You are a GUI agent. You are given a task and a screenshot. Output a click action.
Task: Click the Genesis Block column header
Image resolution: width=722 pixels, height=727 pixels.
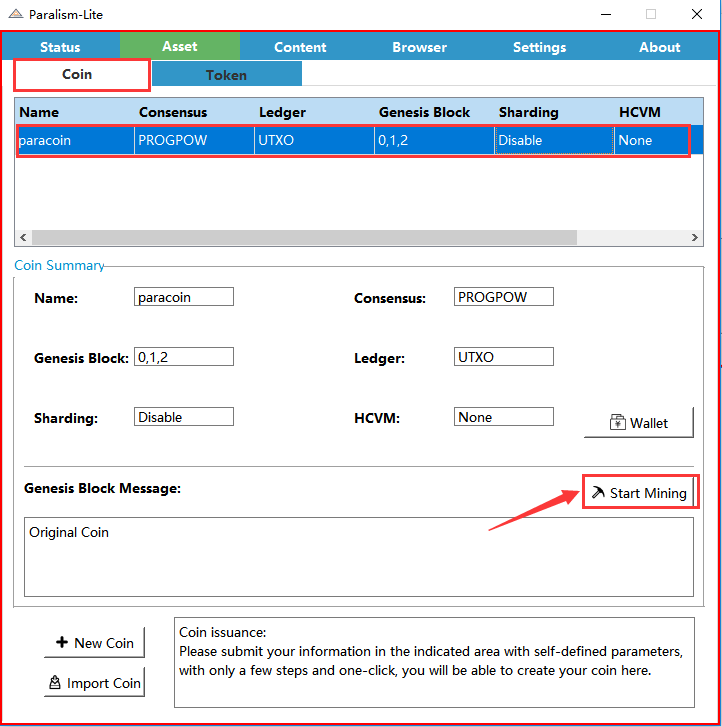click(434, 112)
